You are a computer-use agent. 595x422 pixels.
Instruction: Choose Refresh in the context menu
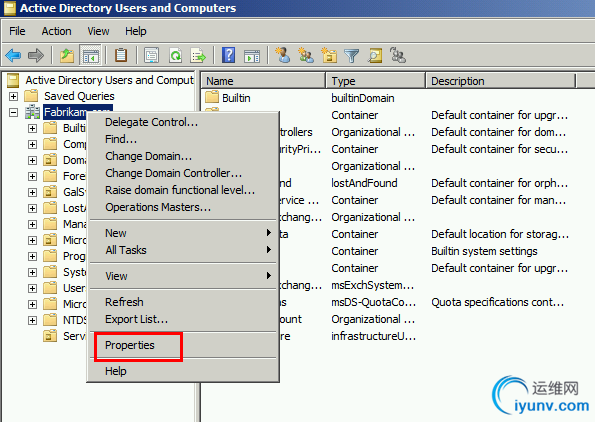pyautogui.click(x=183, y=302)
